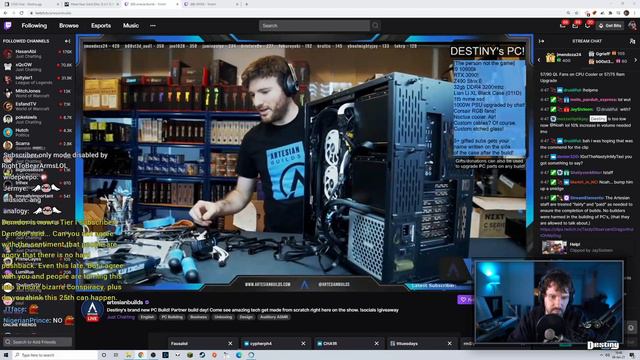Click the purple follow heart button
640x360 pixels.
click(465, 300)
